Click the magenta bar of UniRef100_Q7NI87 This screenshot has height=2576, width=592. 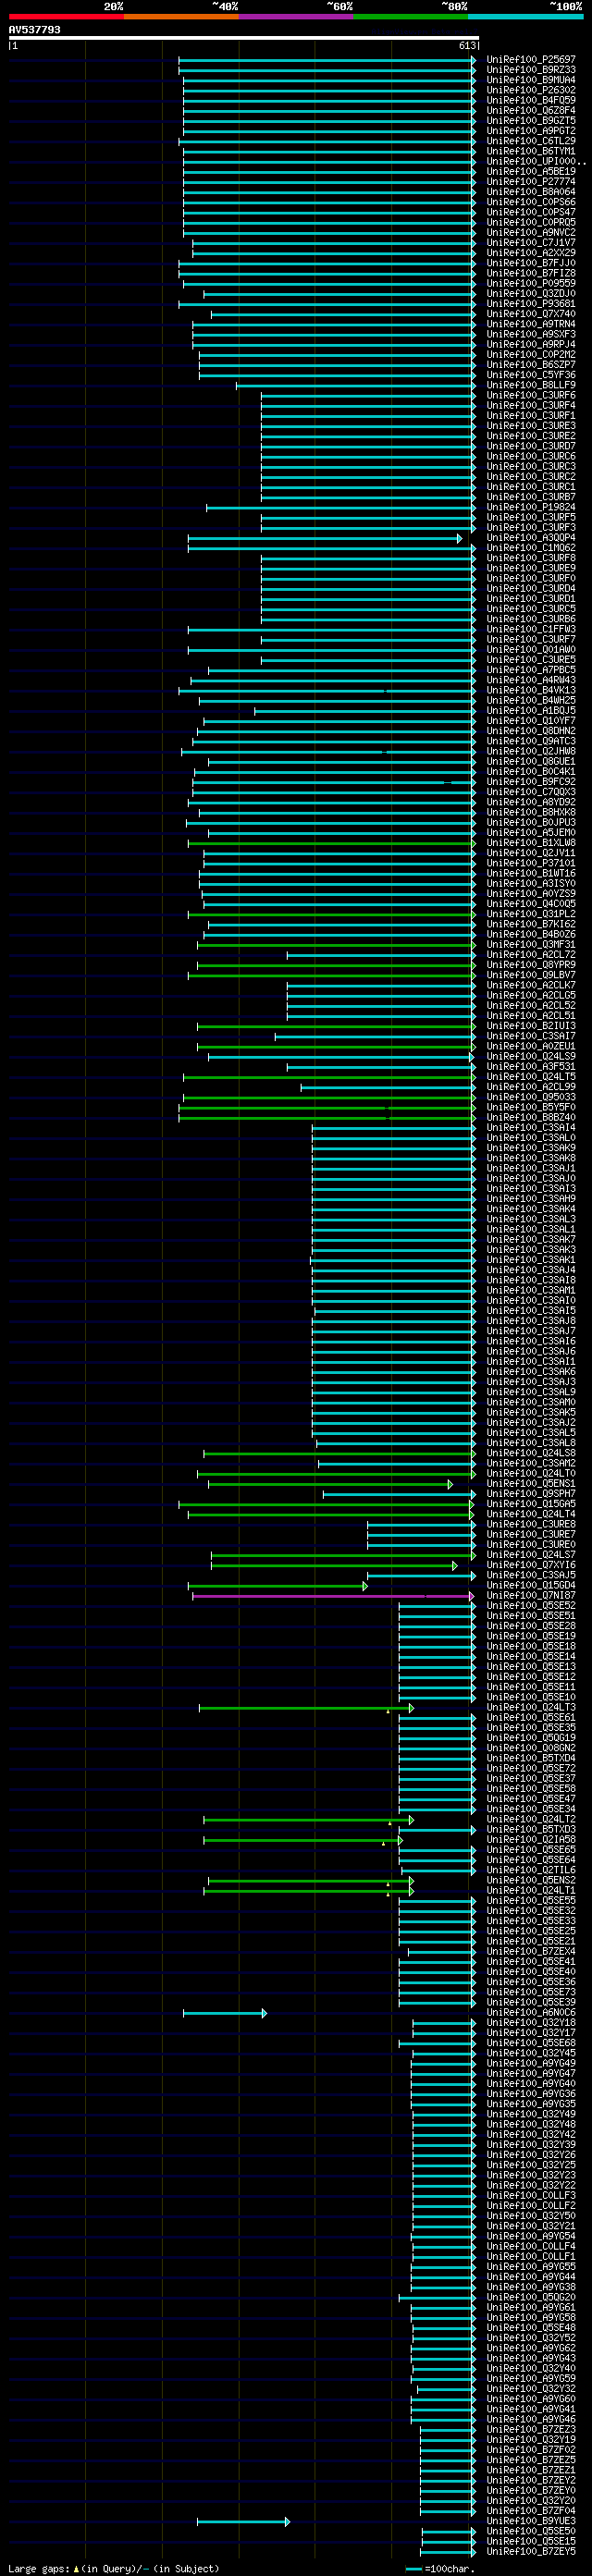(334, 1597)
